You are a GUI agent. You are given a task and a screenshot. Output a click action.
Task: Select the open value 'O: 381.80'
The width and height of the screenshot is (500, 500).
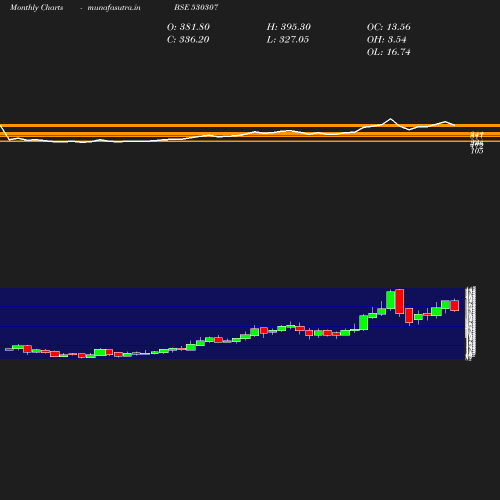[188, 27]
